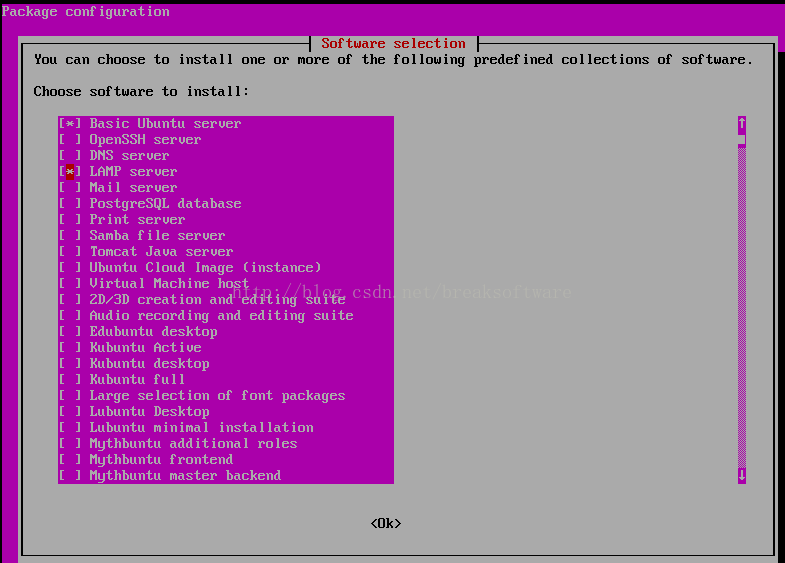
Task: Click the scrollbar up arrow
Action: point(741,123)
